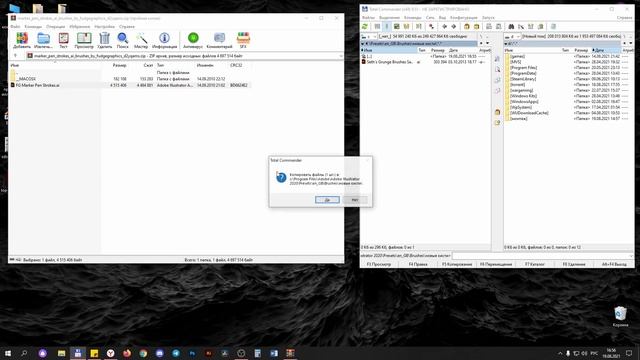Click the Extract to icon in WinRAR

(43, 41)
